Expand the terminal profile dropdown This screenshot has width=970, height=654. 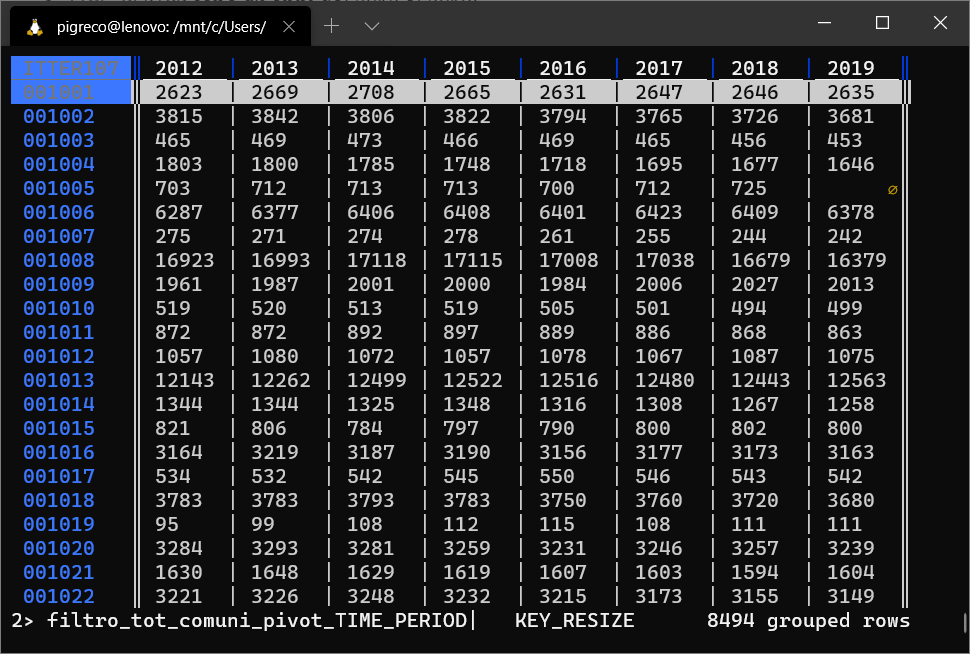[372, 26]
